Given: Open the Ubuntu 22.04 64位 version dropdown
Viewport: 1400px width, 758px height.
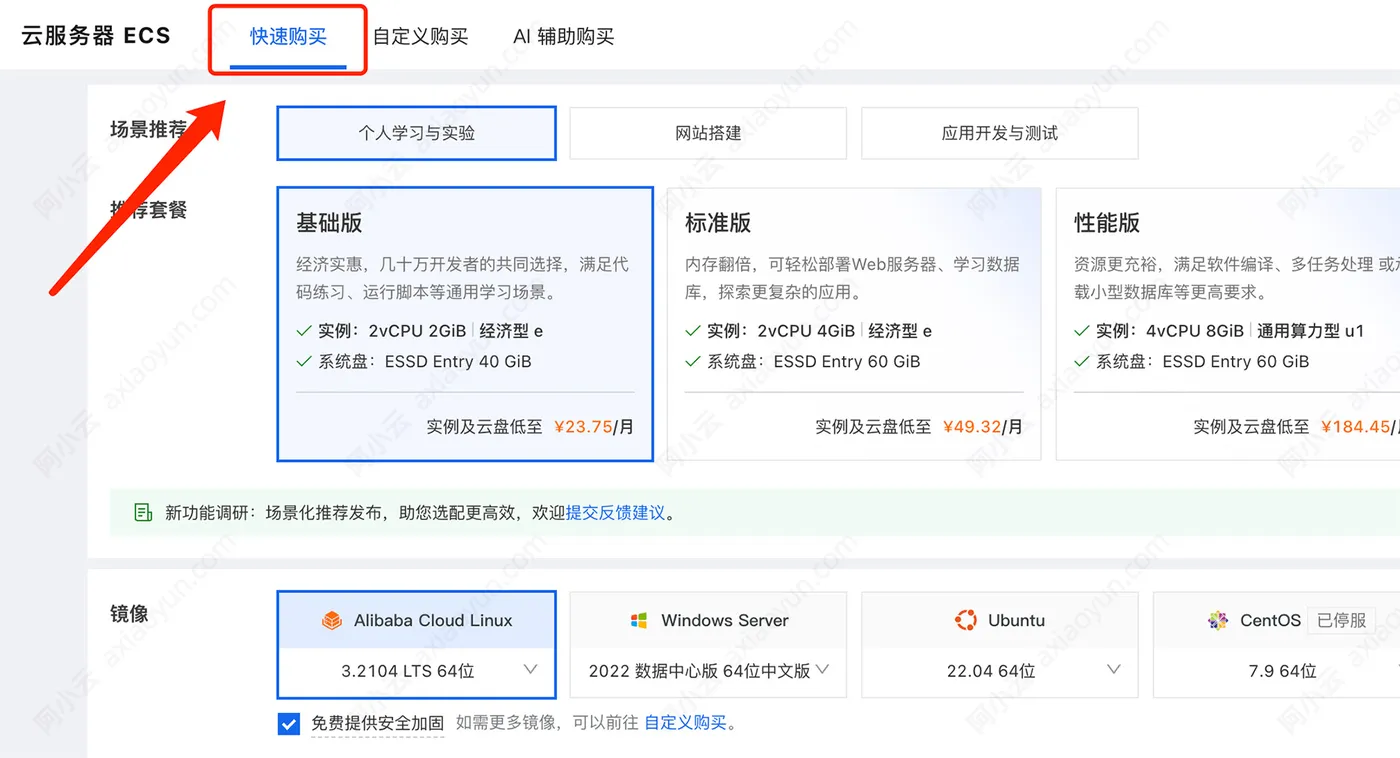Looking at the screenshot, I should [1000, 671].
